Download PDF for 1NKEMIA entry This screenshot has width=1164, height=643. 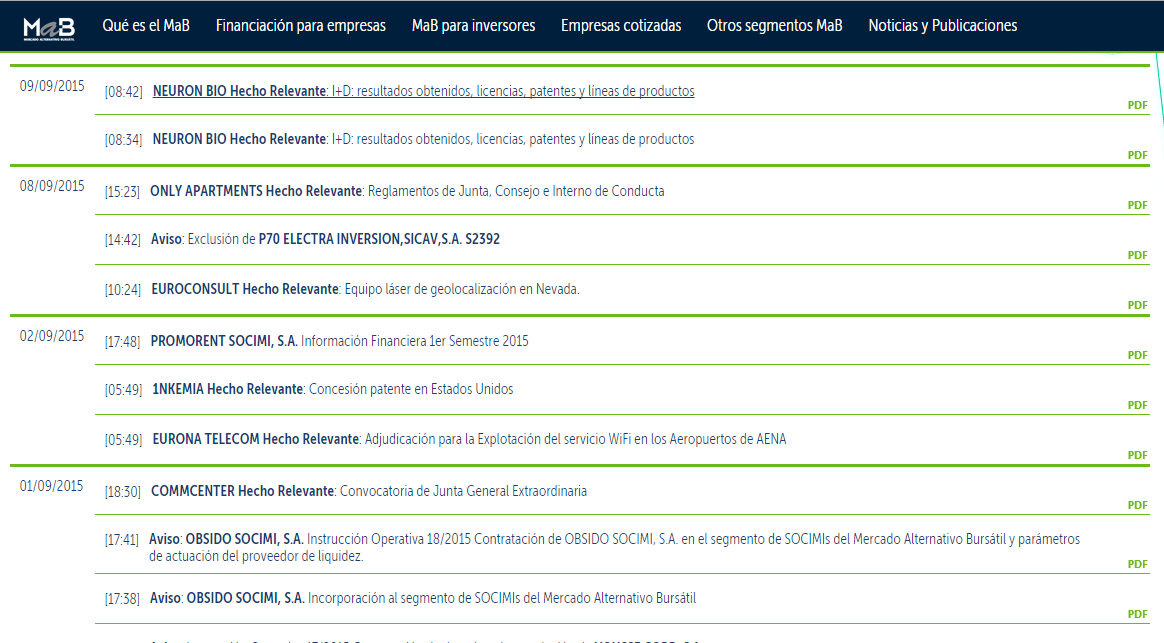(1137, 405)
